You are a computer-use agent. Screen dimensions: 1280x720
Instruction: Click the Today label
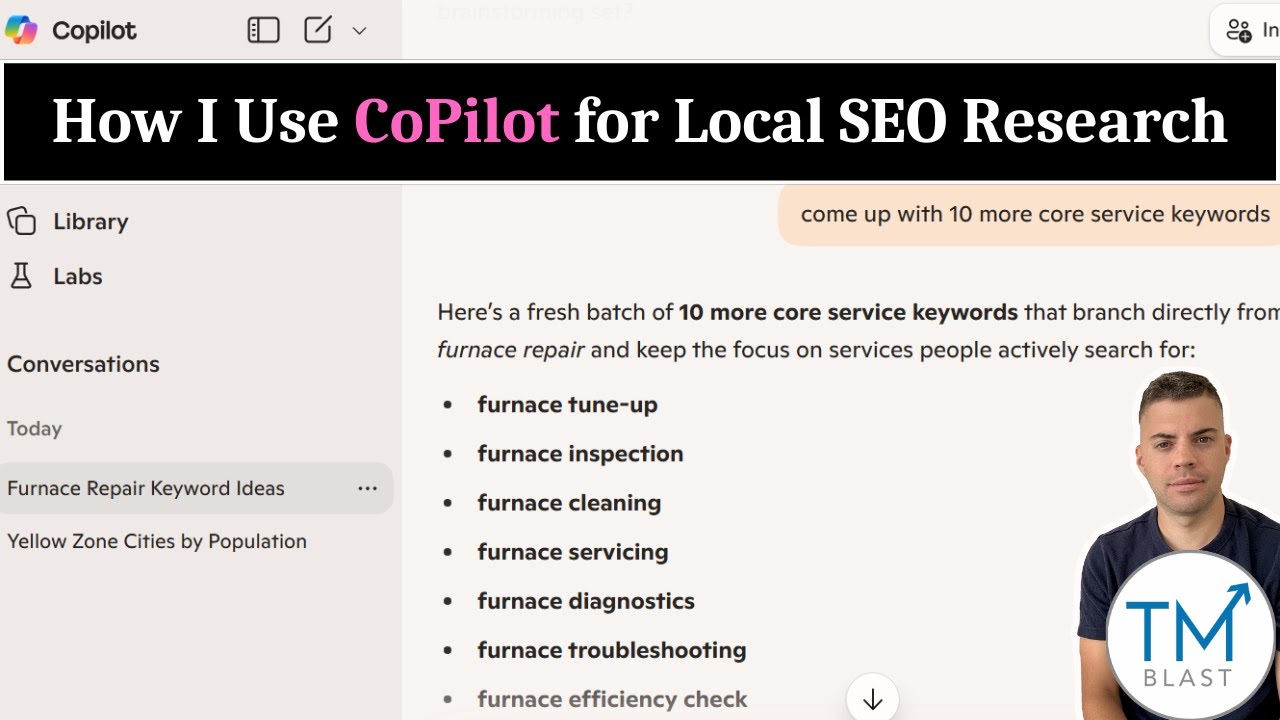pyautogui.click(x=34, y=428)
